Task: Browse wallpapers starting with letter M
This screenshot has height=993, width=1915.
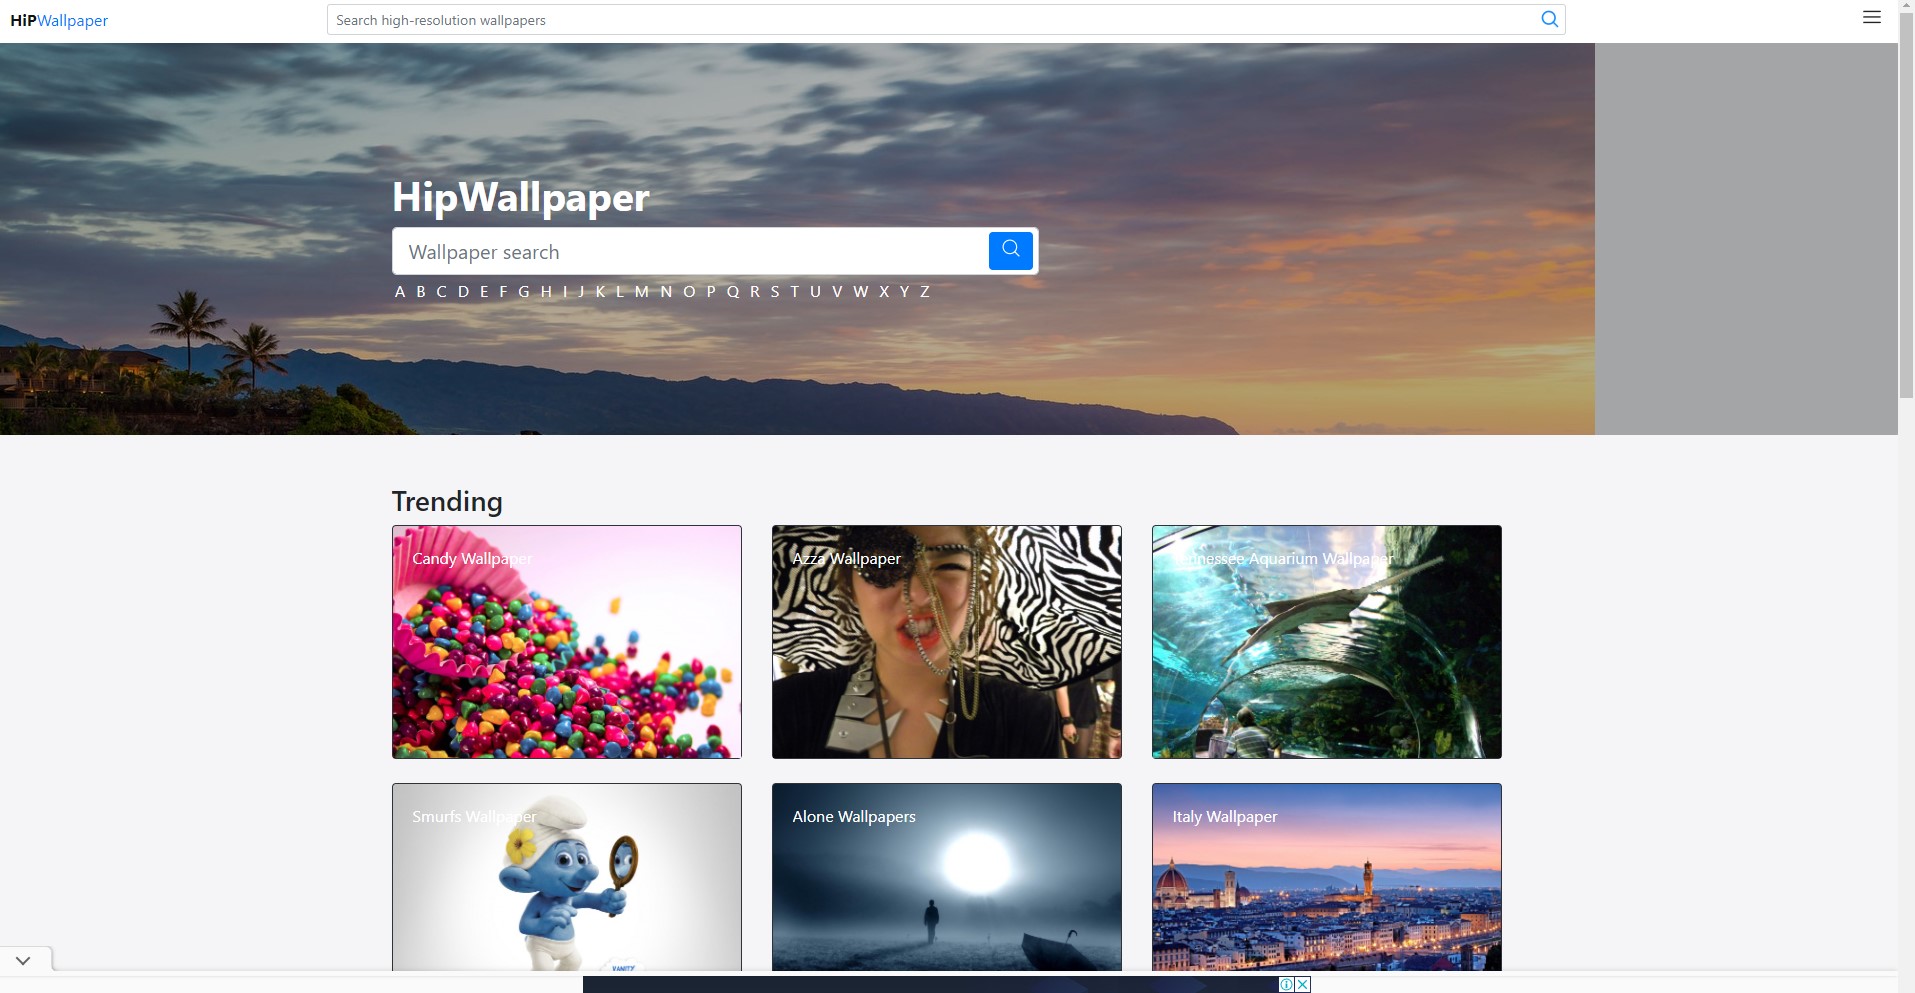Action: [642, 292]
